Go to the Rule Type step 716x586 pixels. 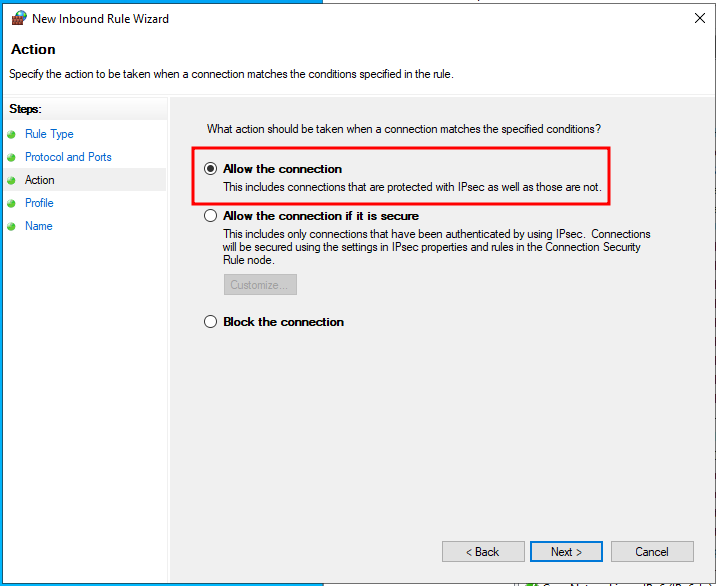pos(49,134)
